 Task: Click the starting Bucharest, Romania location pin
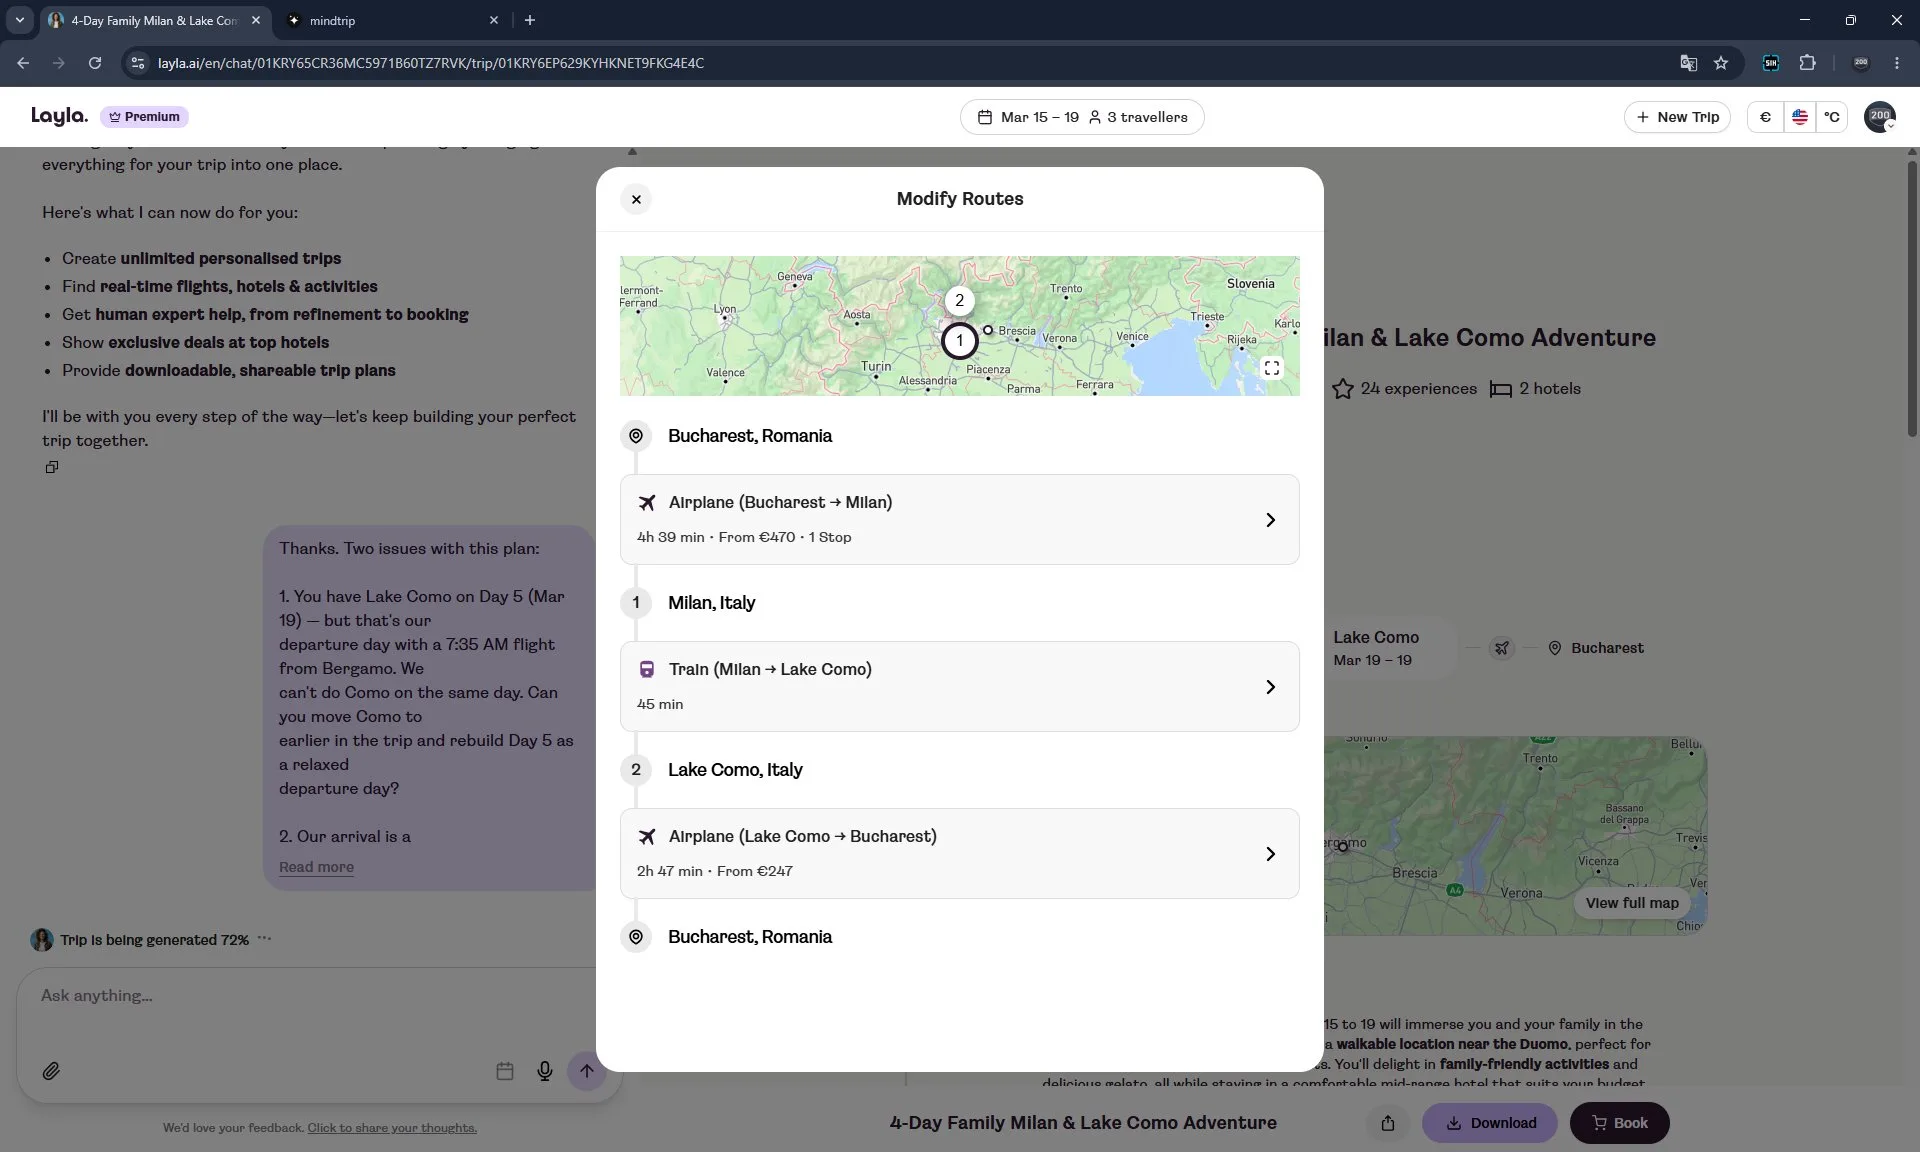click(636, 436)
